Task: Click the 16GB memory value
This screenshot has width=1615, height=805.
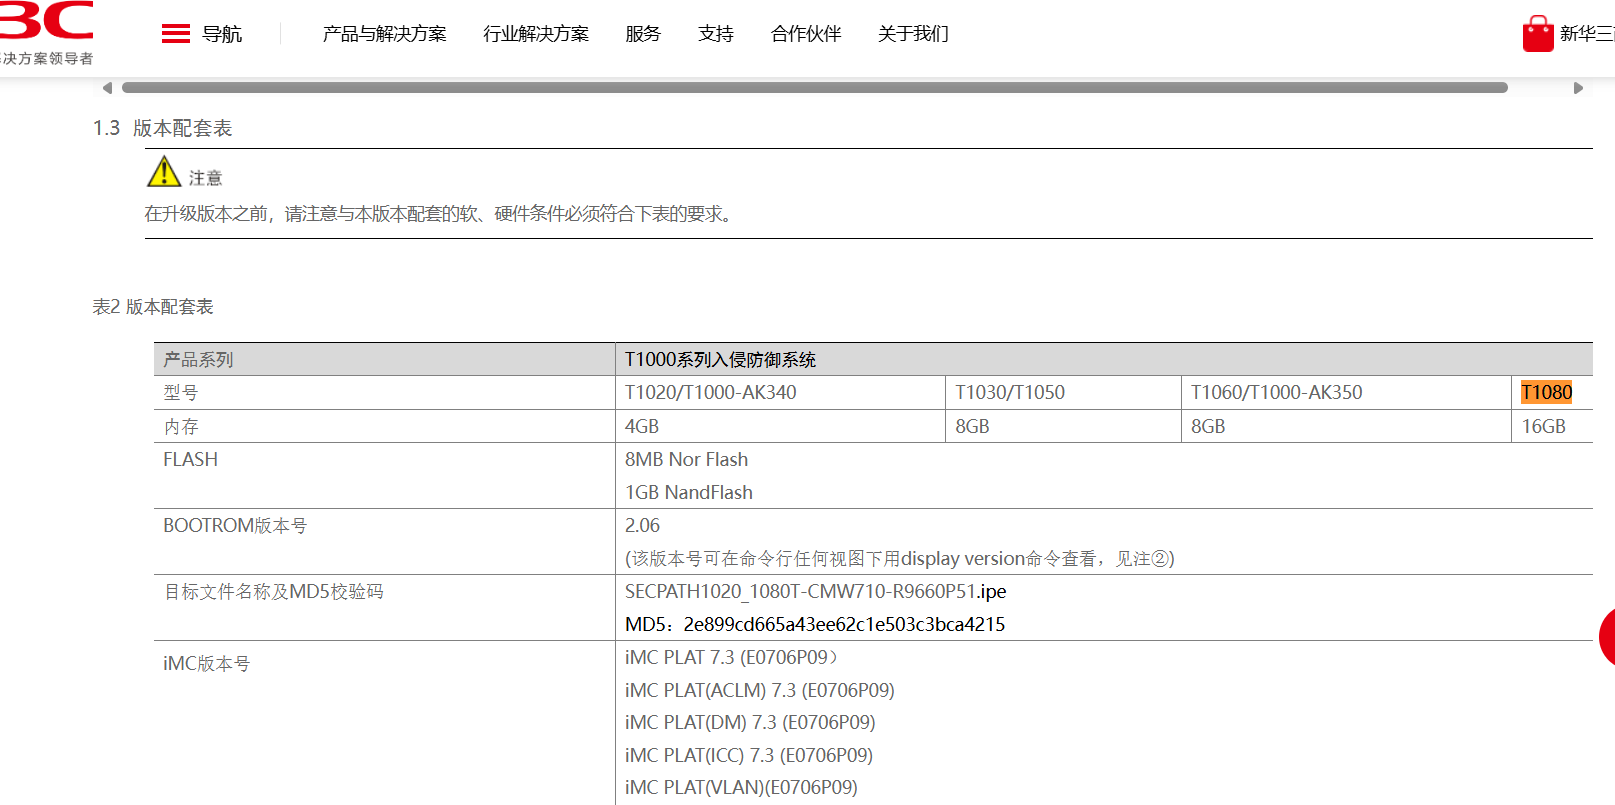Action: click(1544, 426)
